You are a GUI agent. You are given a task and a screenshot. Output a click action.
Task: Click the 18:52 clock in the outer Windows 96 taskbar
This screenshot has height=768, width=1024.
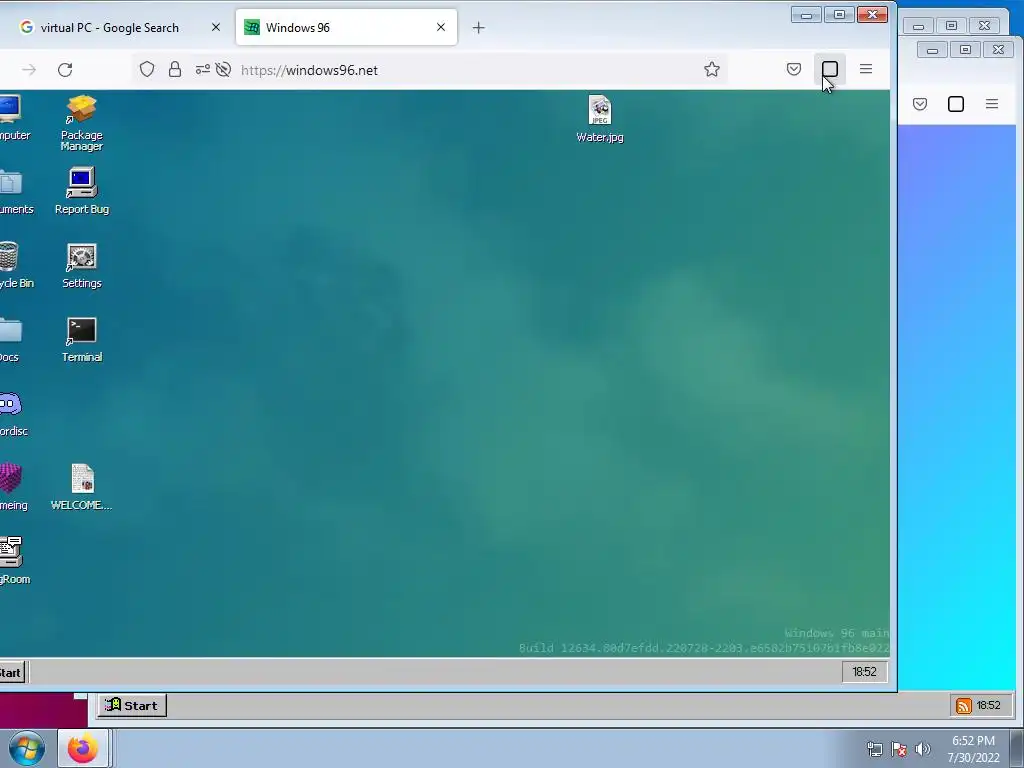coord(988,705)
